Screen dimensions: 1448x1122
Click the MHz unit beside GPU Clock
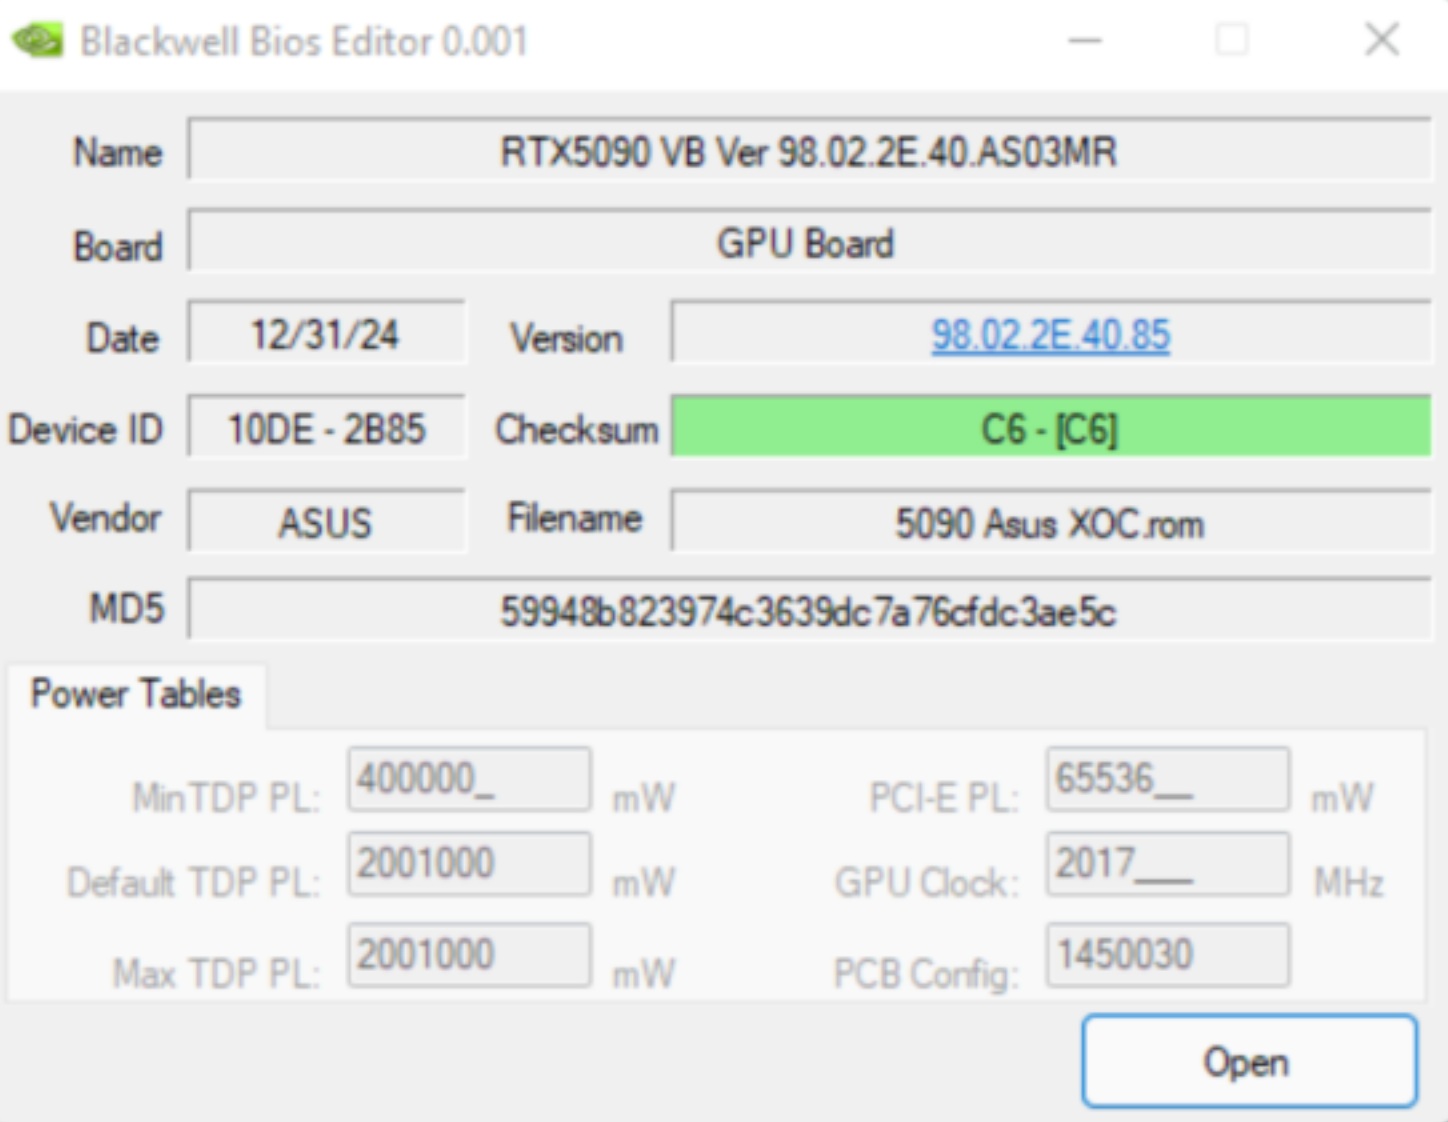1348,882
